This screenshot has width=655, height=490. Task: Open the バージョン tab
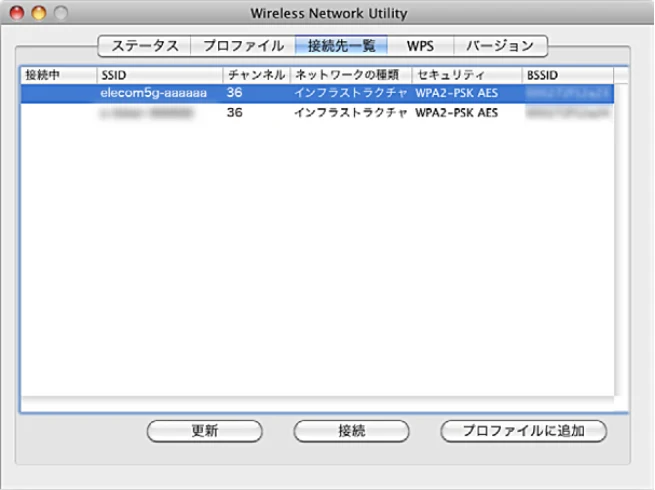click(x=500, y=46)
